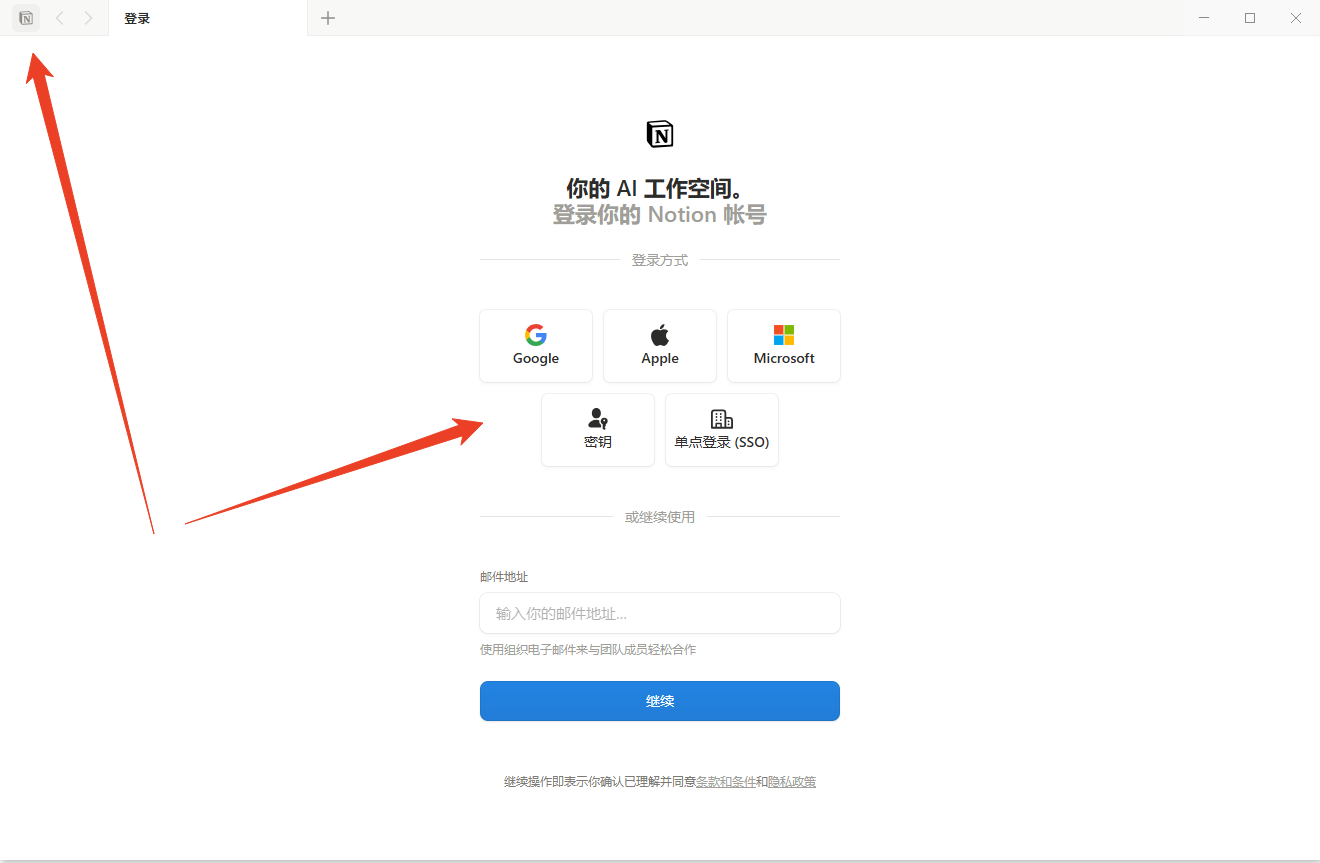Click the Apple logo icon
Image resolution: width=1320 pixels, height=863 pixels.
coord(659,333)
